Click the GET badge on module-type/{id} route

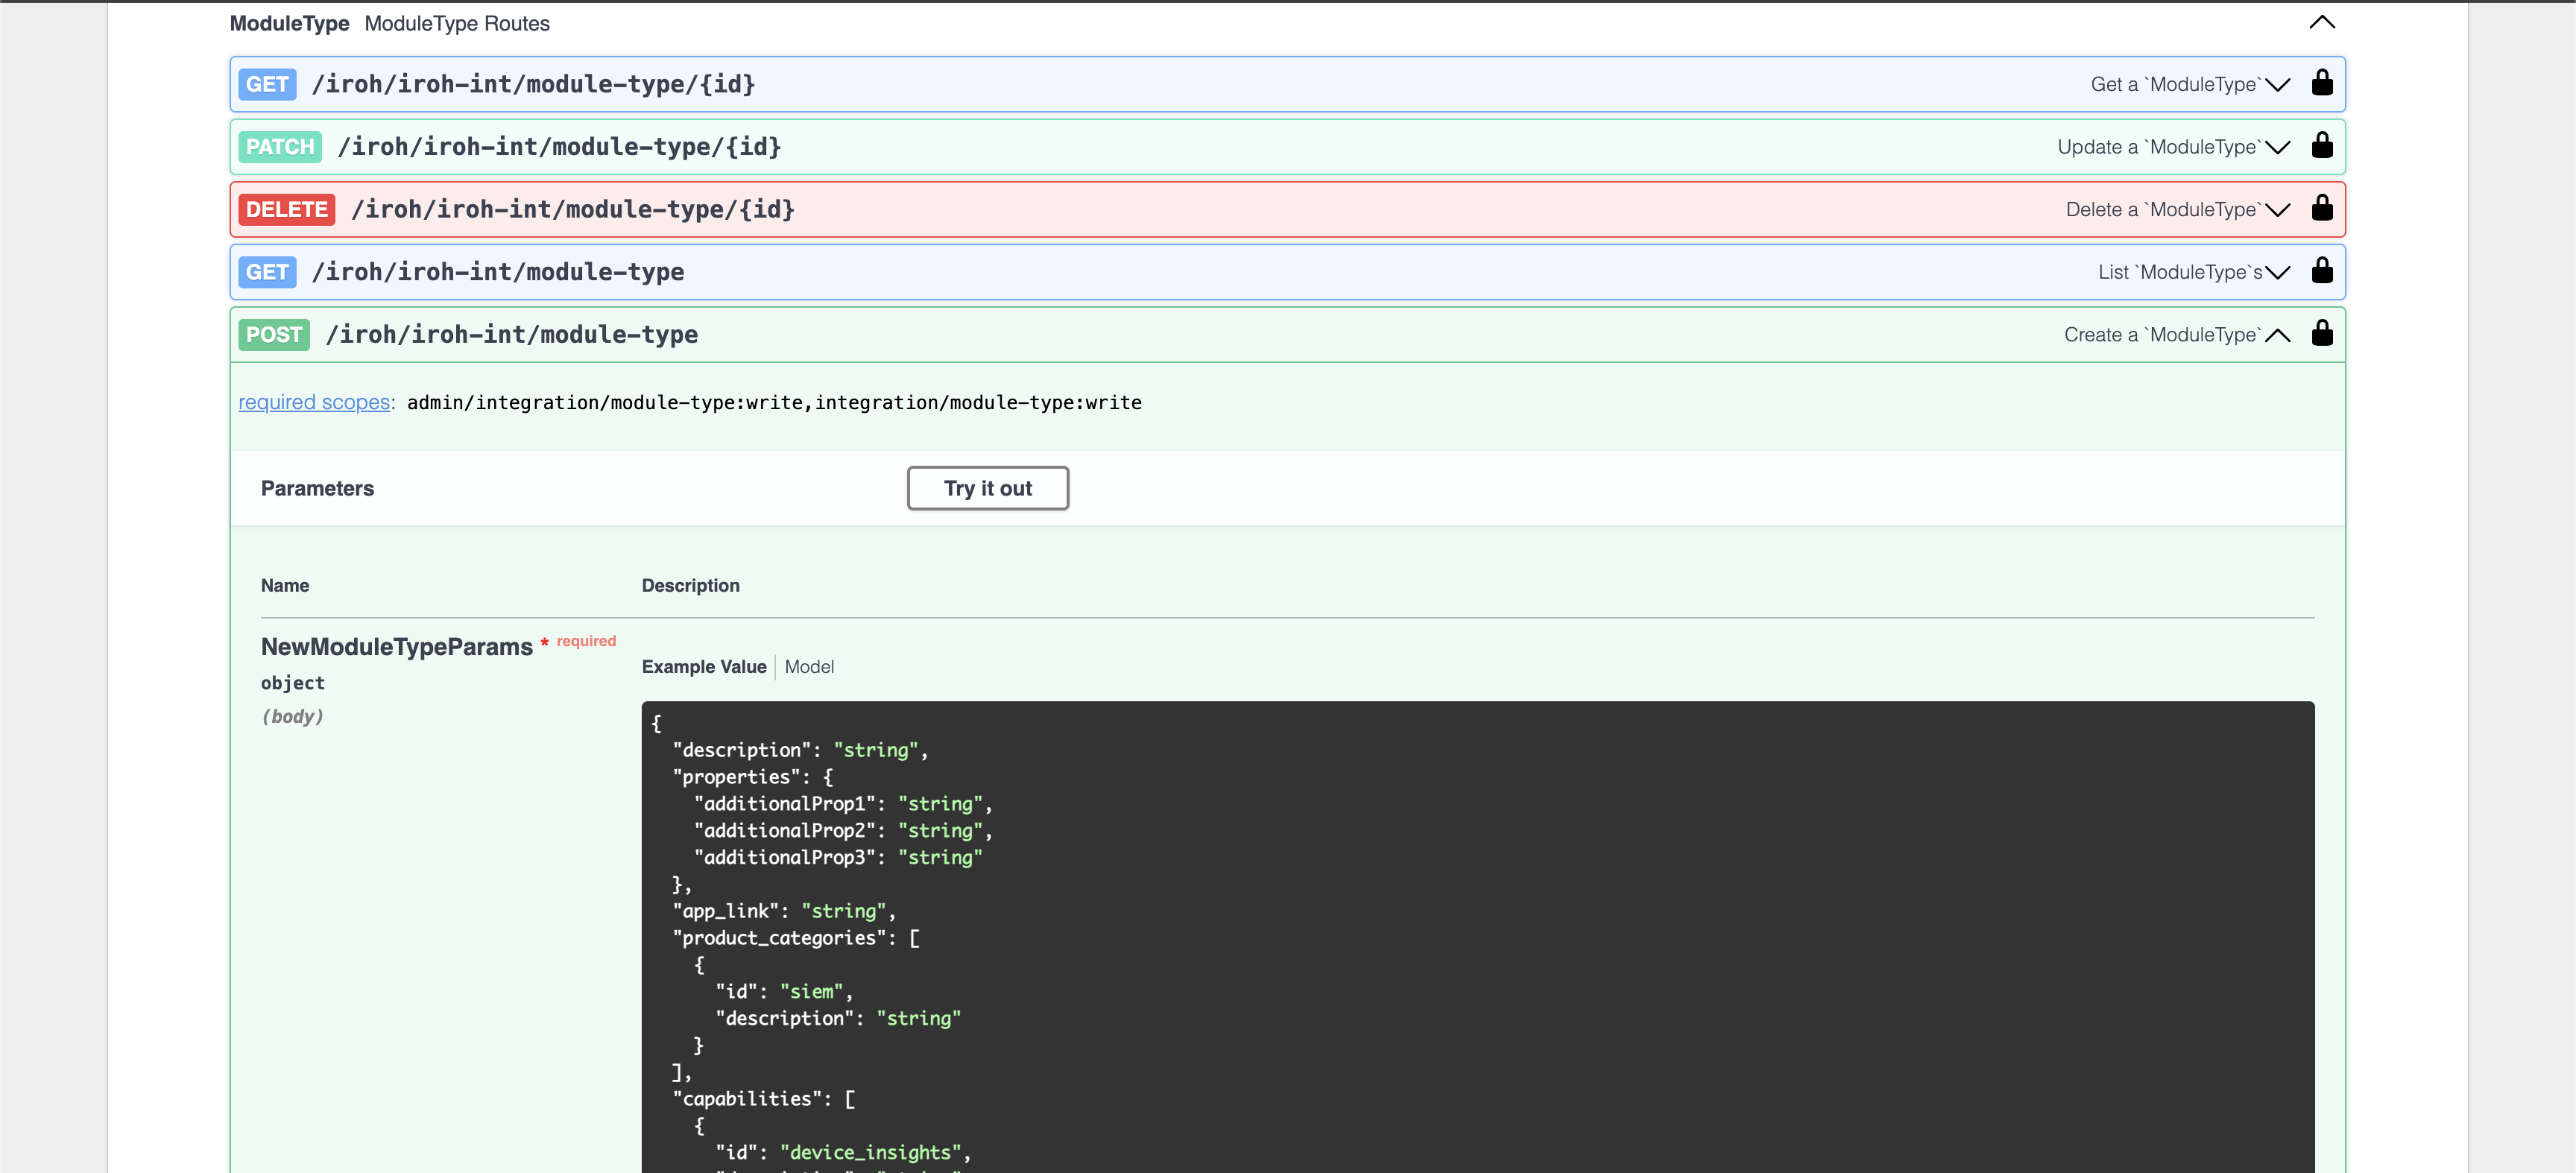pos(266,84)
